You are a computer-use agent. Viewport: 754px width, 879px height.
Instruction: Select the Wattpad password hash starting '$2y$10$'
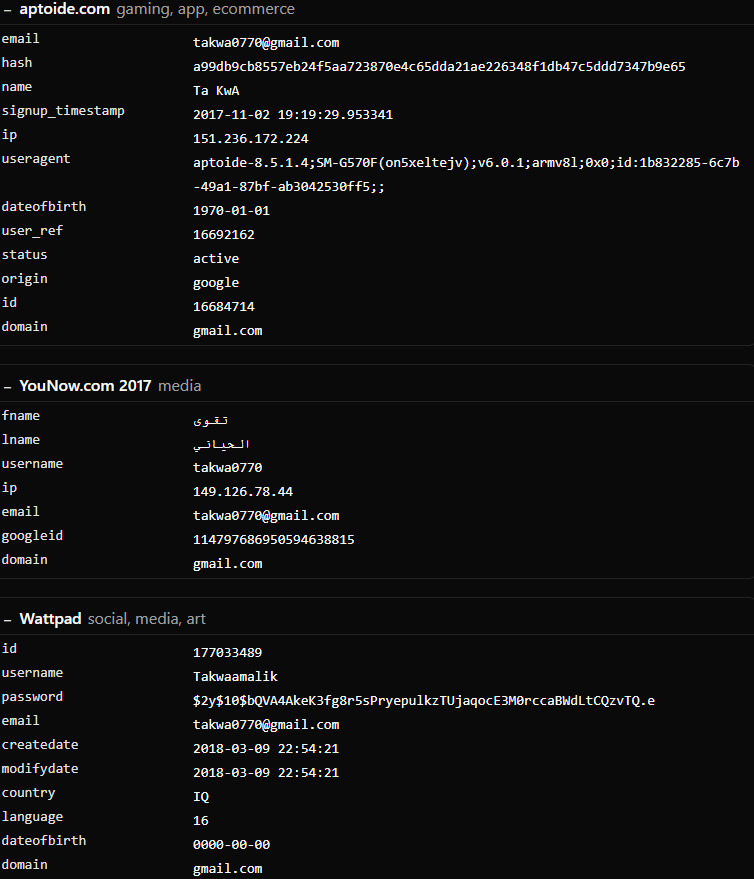click(x=424, y=701)
